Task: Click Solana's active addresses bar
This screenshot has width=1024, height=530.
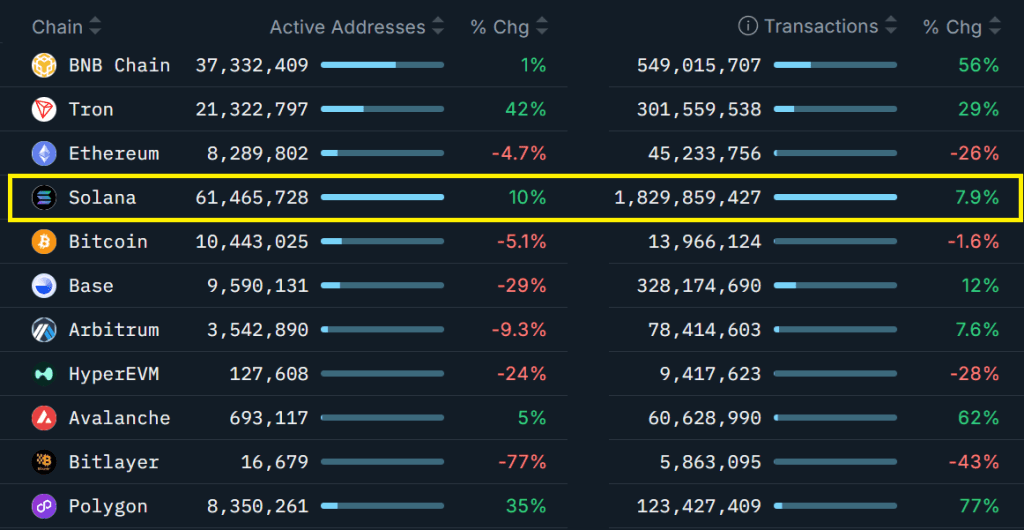Action: pyautogui.click(x=382, y=198)
